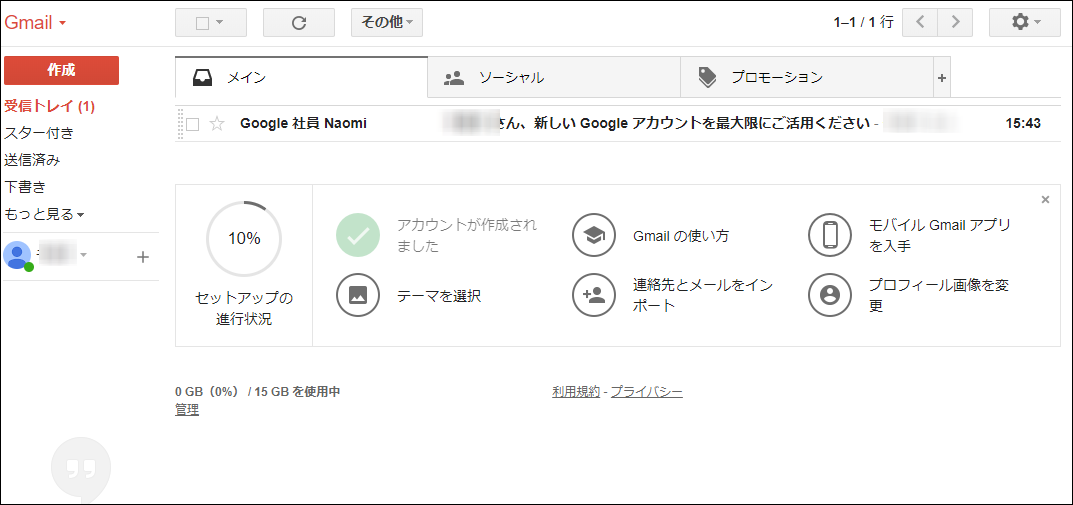Open the settings gear menu
This screenshot has width=1073, height=505.
click(1024, 23)
